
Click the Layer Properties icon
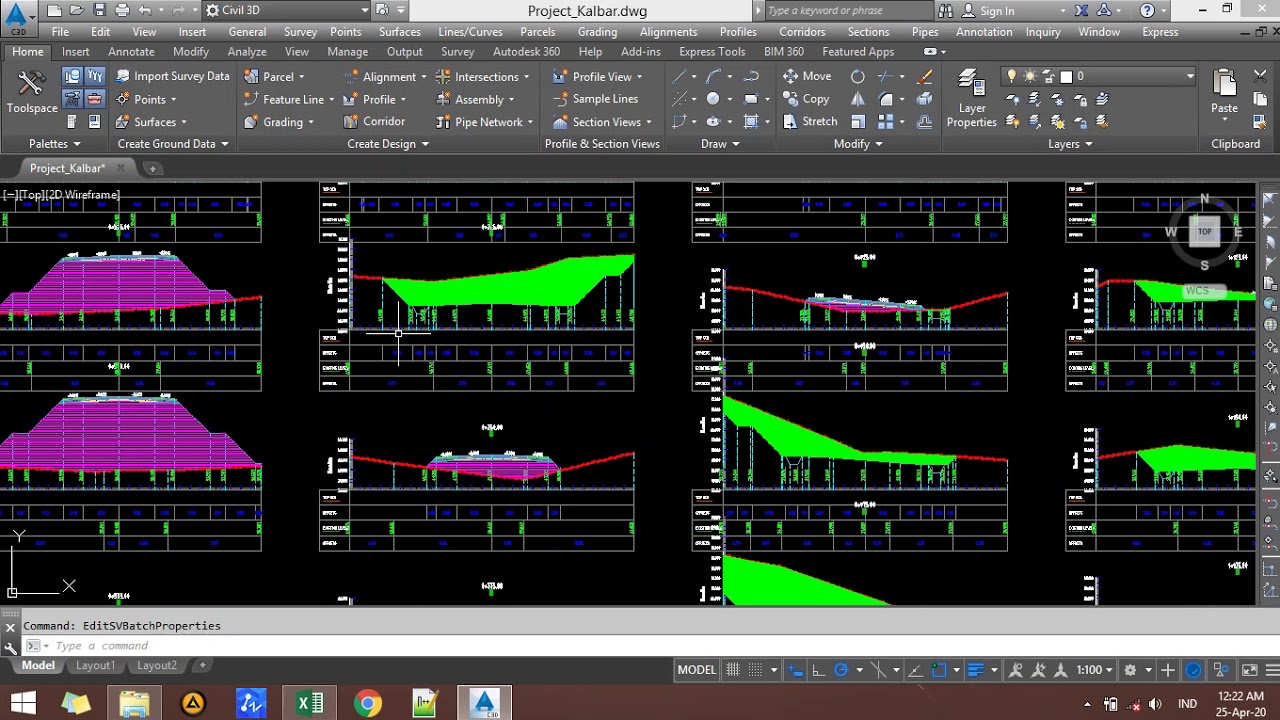pos(970,98)
